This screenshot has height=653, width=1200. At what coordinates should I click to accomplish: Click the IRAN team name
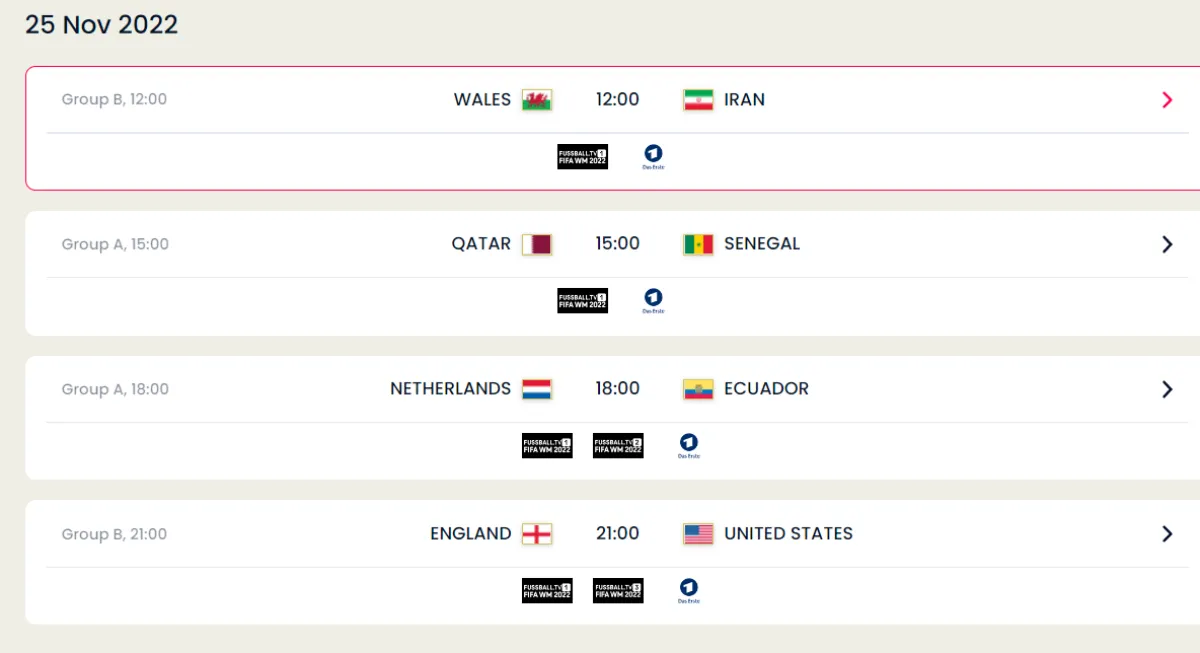(744, 100)
